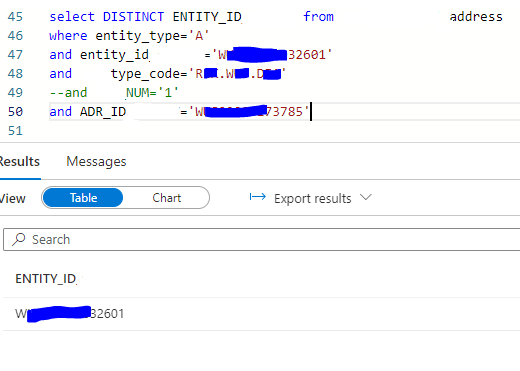Switch view to Table
The width and height of the screenshot is (520, 371).
tap(83, 198)
